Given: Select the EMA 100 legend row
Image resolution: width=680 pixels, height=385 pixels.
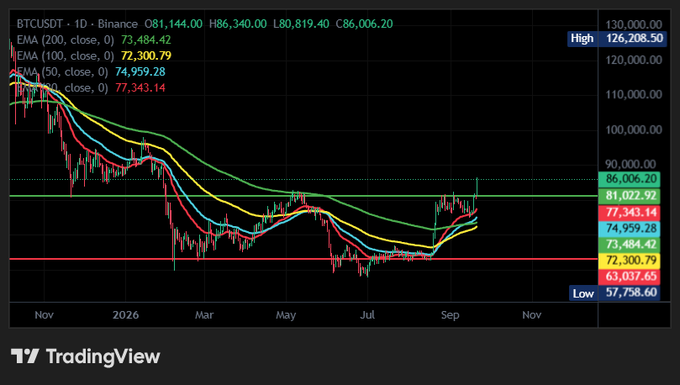Looking at the screenshot, I should tap(94, 56).
